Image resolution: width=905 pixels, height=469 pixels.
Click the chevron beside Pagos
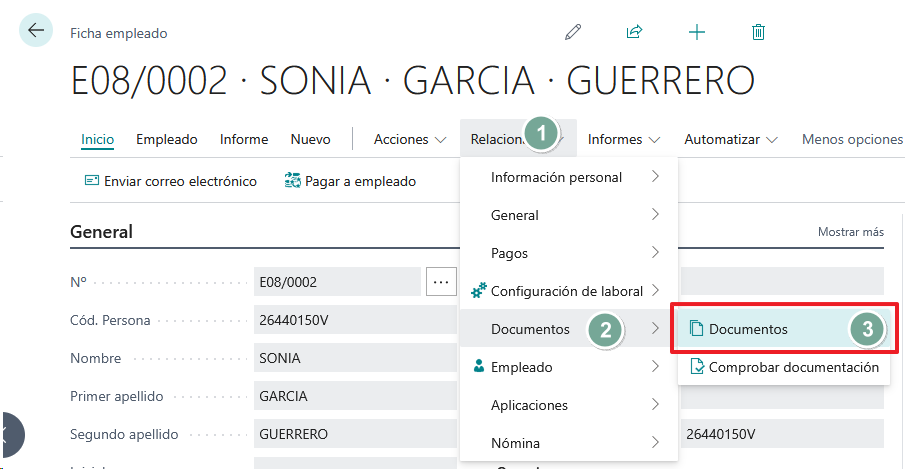[655, 253]
